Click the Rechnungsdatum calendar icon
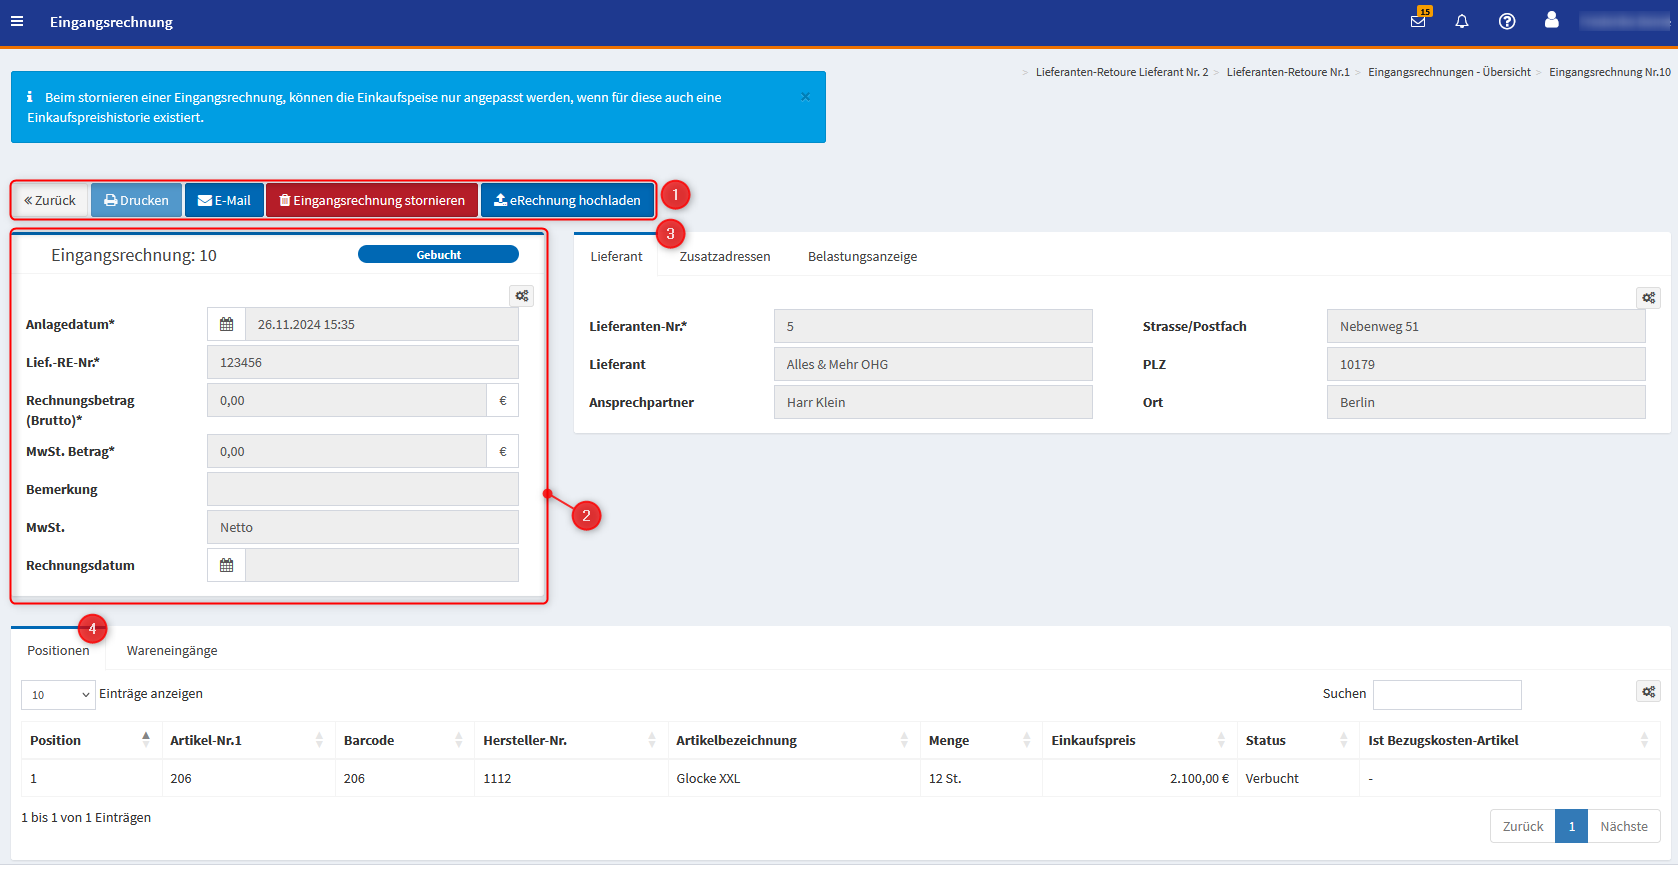The height and width of the screenshot is (869, 1678). tap(226, 566)
